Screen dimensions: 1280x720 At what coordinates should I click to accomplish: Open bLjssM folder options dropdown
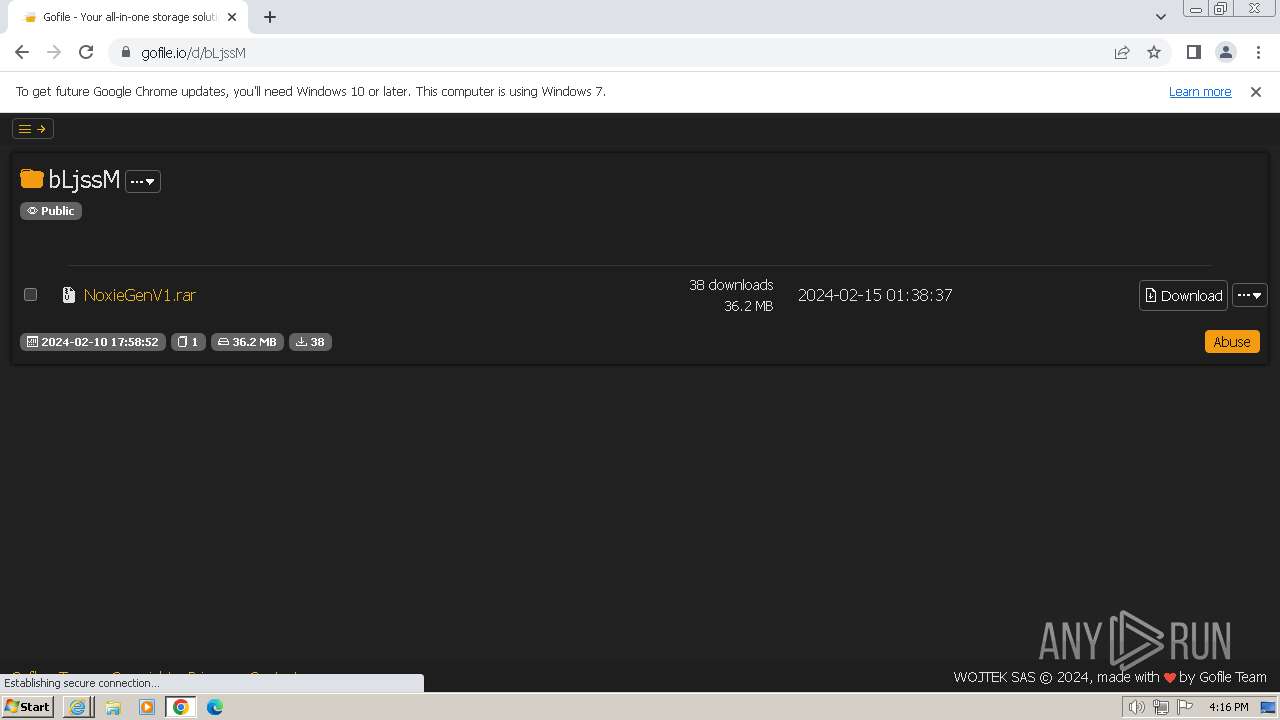(143, 181)
